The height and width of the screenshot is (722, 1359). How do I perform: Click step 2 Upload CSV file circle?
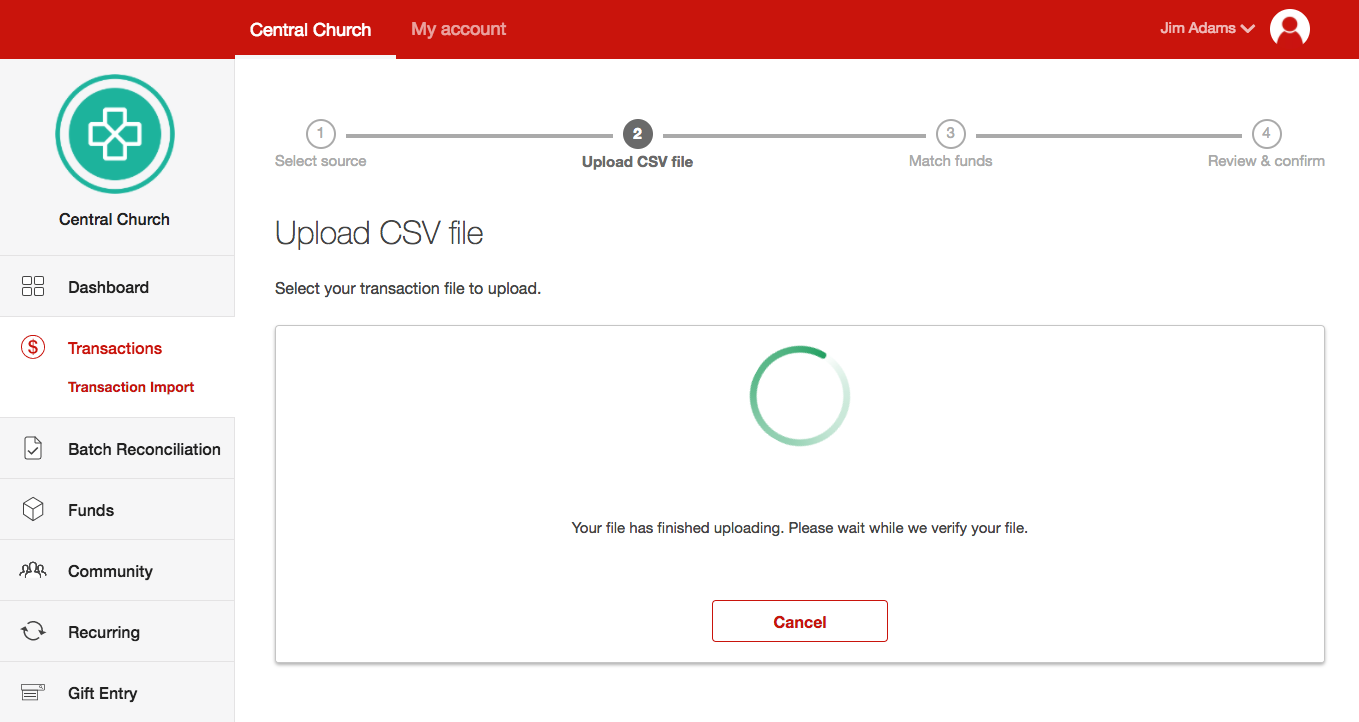(637, 134)
